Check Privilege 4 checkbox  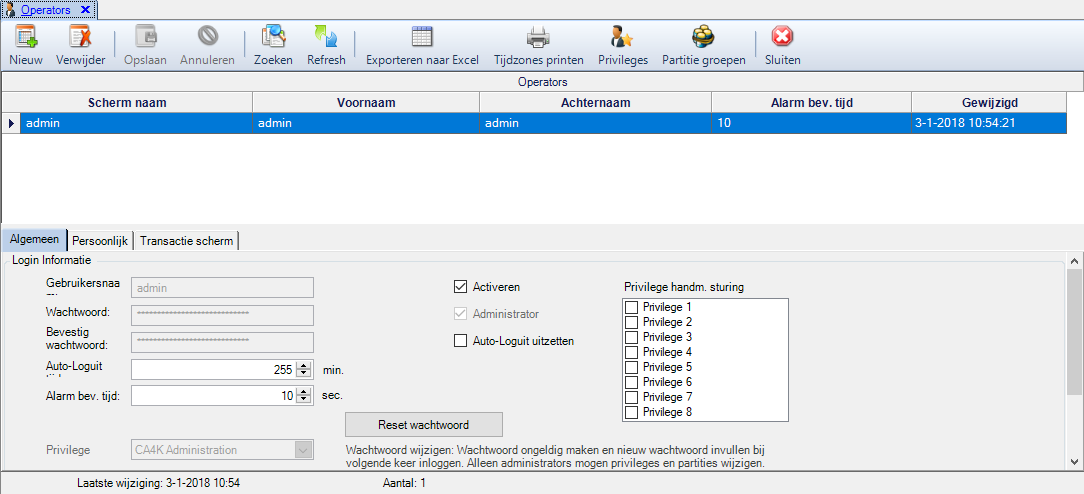click(x=632, y=352)
